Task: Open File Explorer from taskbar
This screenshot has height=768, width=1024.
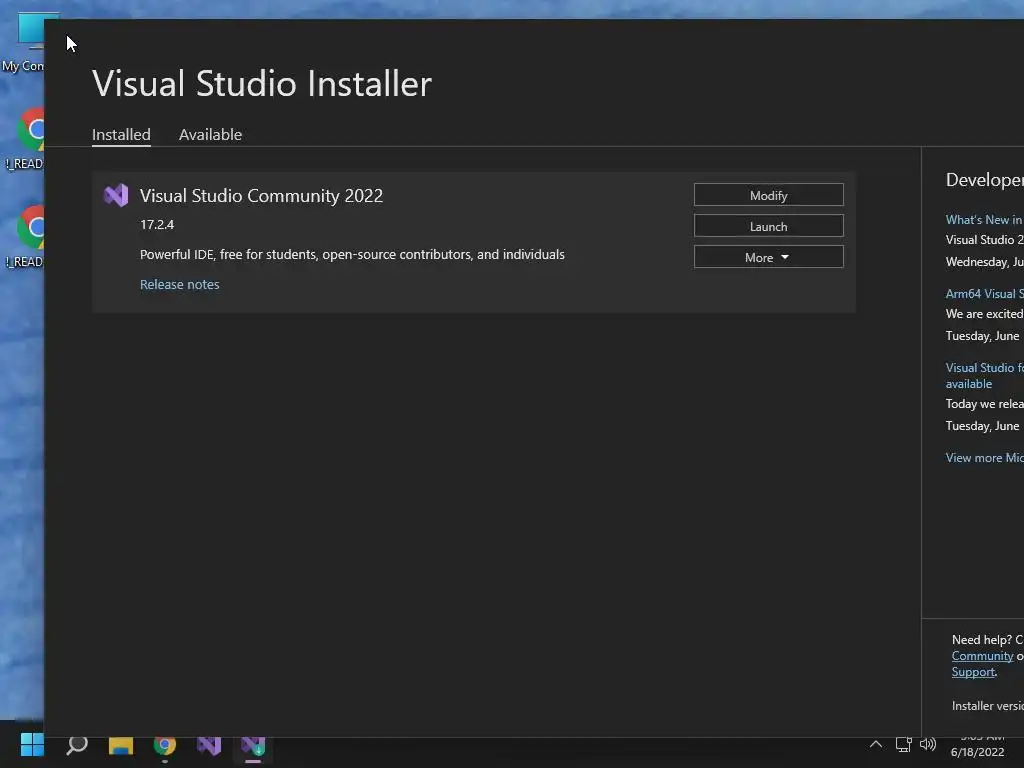Action: tap(121, 745)
